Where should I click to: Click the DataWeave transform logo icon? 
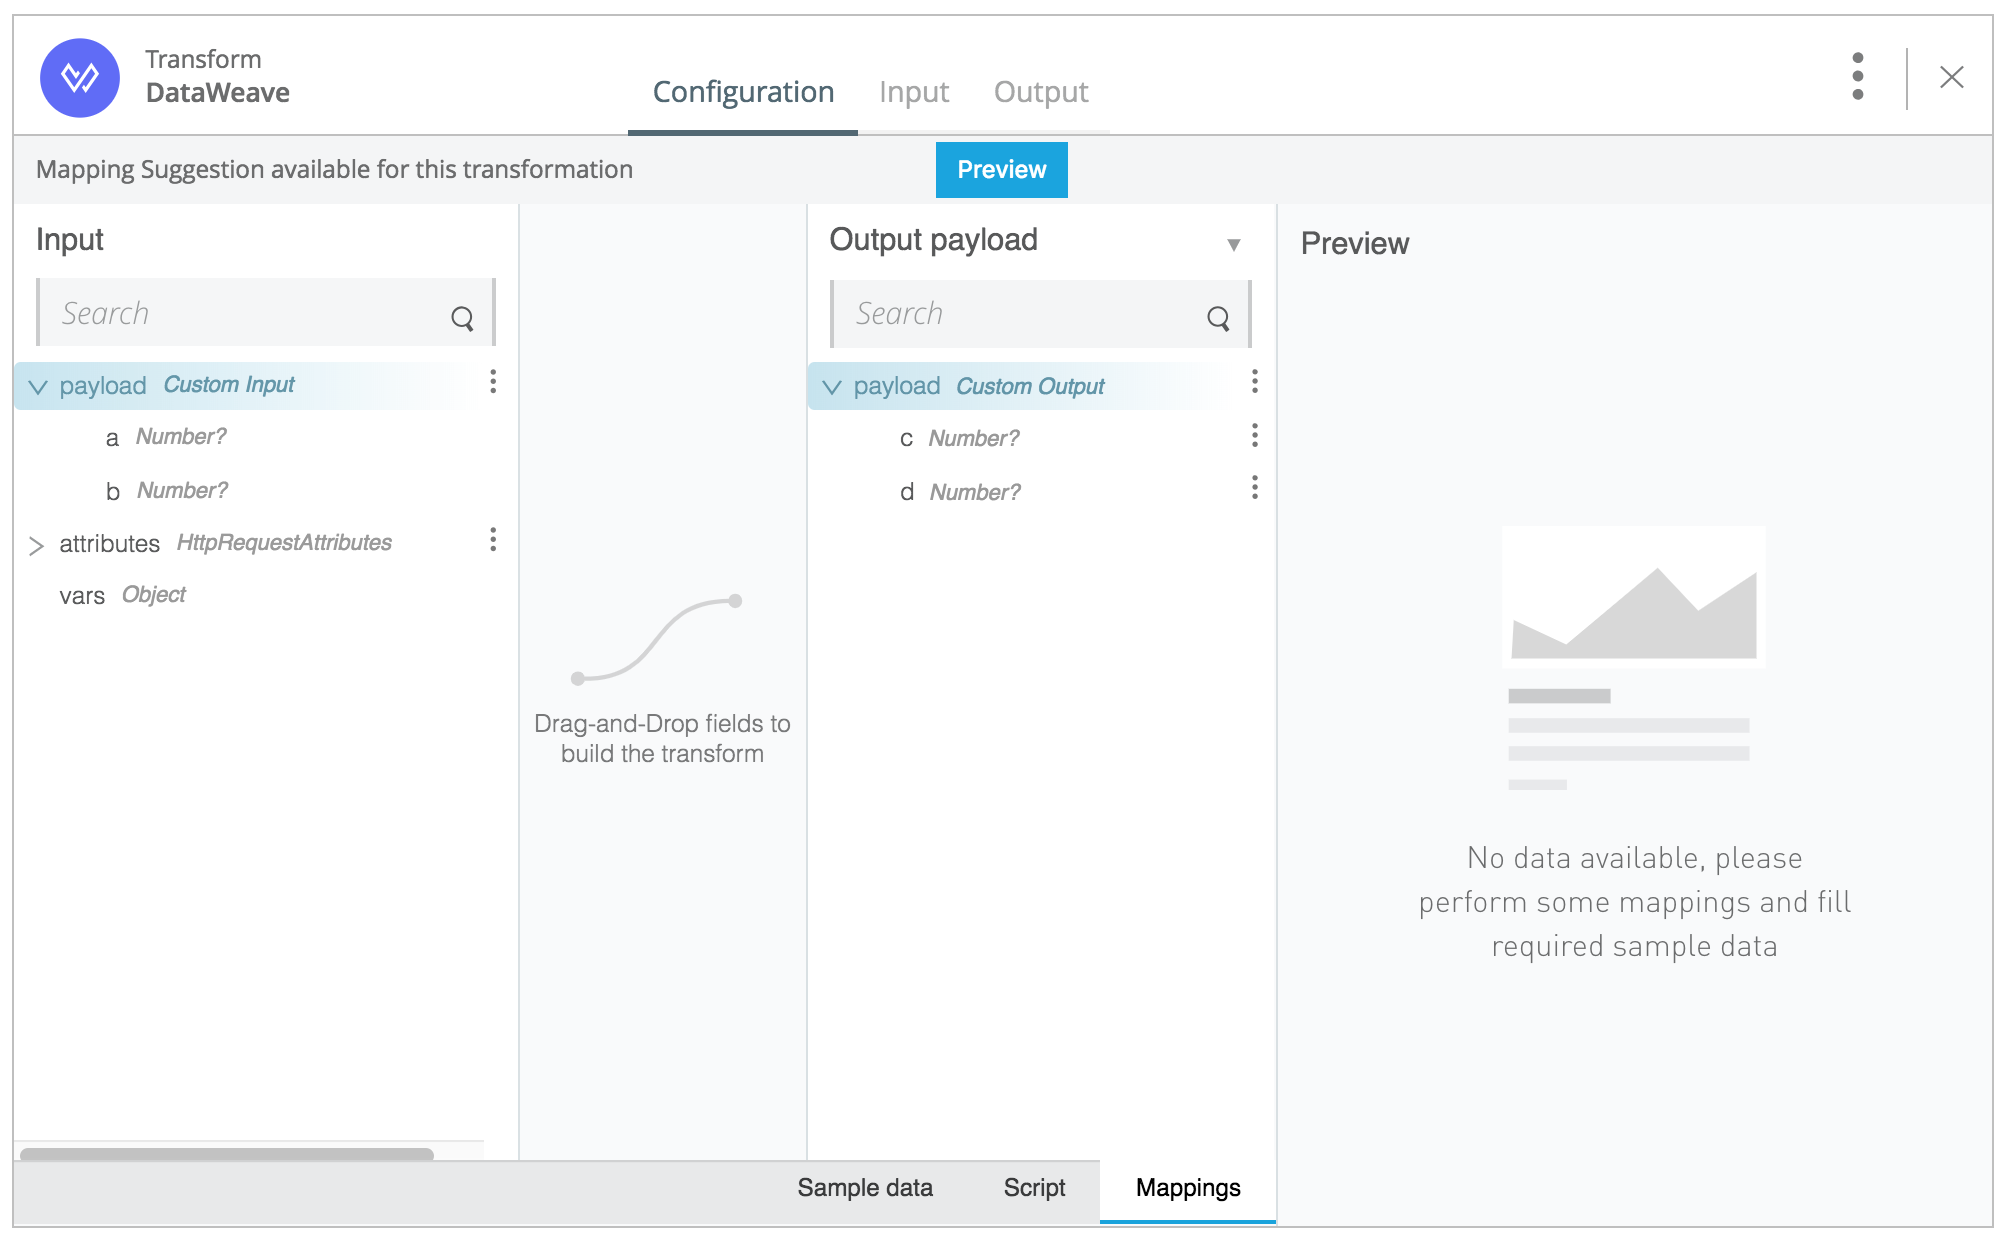(x=80, y=77)
